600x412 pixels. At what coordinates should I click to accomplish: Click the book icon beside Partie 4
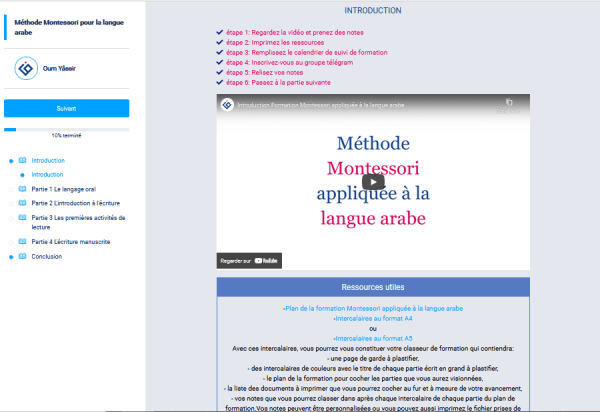[x=23, y=242]
